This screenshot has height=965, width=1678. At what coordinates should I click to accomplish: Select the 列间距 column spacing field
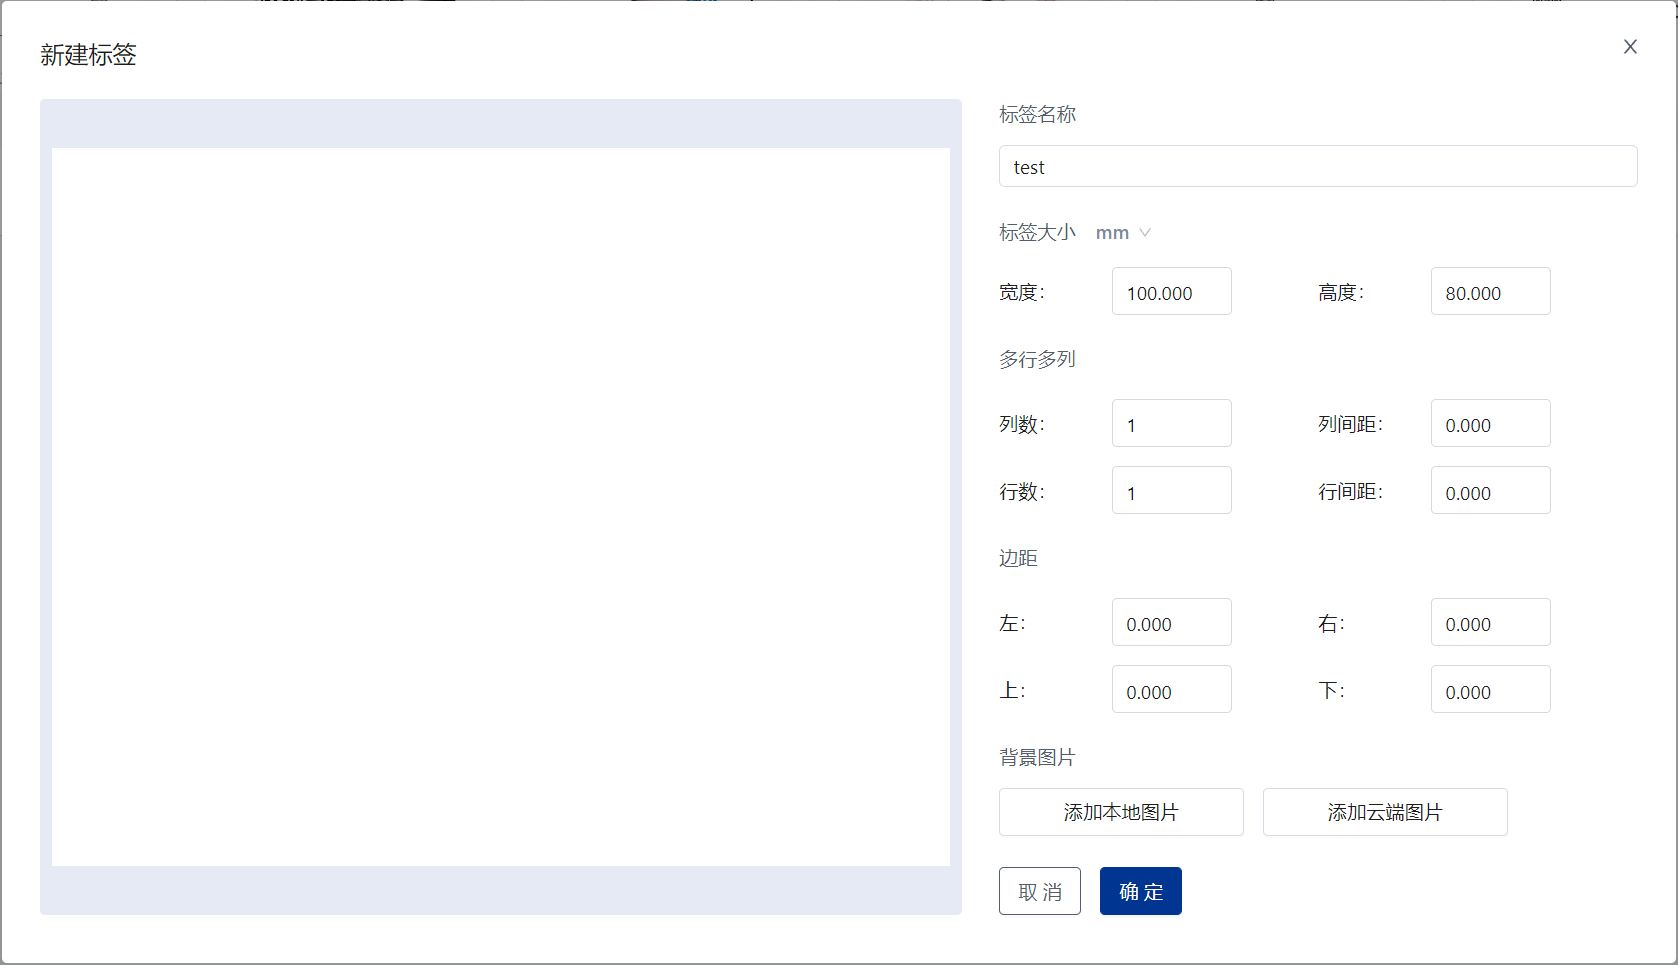1490,424
